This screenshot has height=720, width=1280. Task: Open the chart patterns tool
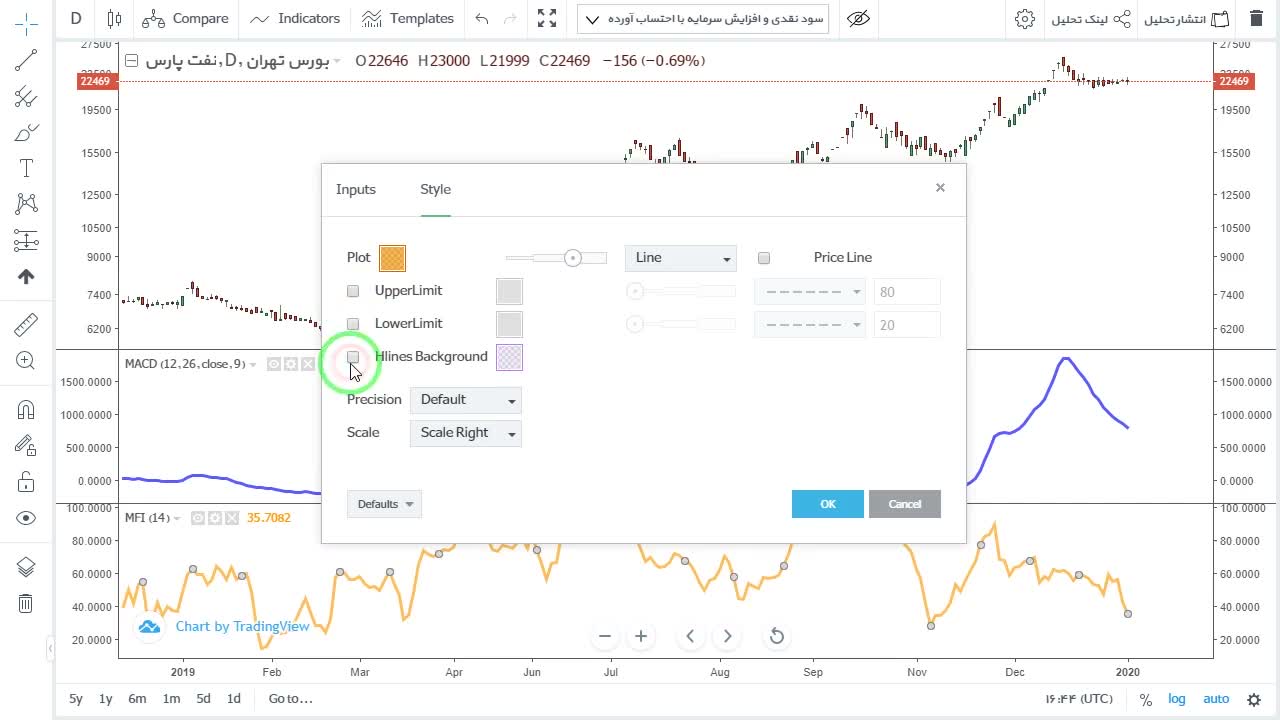click(x=26, y=204)
